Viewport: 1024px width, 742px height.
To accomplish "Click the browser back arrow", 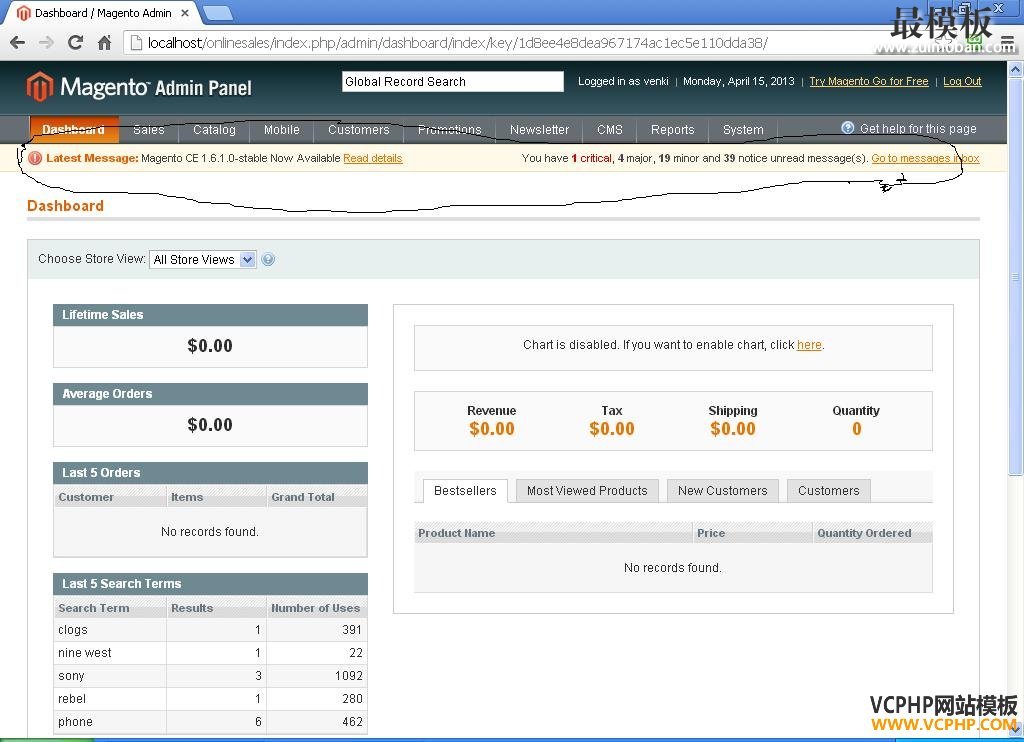I will point(18,43).
